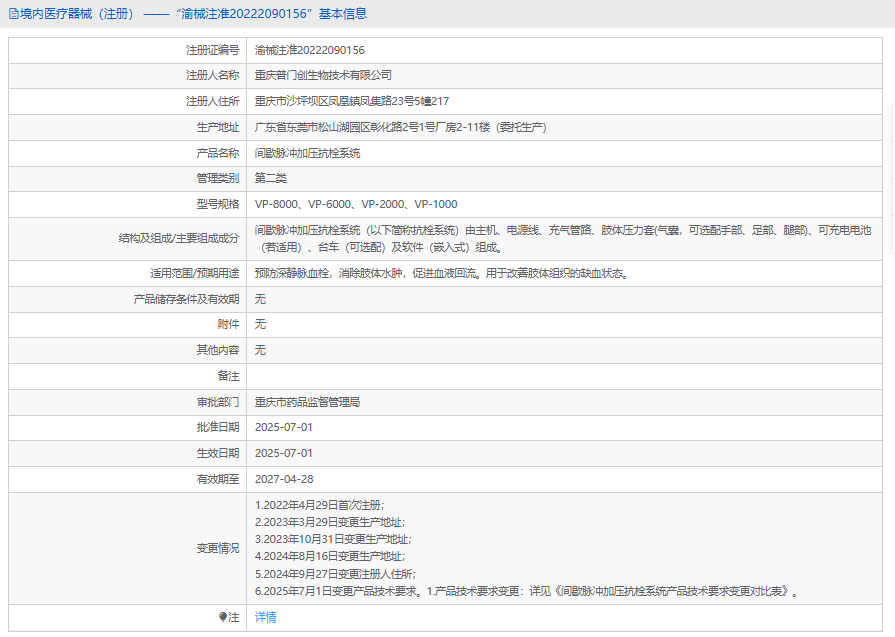Click approval date 2025-07-01 in 批准日期 row
The width and height of the screenshot is (895, 637).
(284, 428)
